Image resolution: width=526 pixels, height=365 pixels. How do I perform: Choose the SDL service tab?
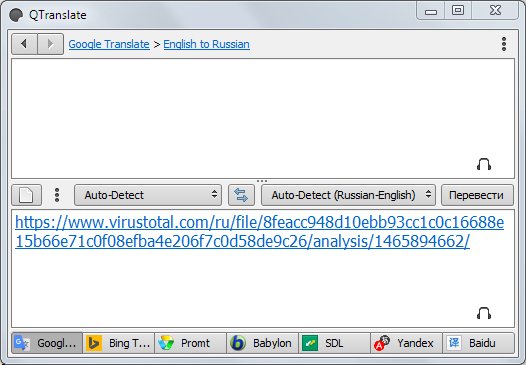pos(334,343)
